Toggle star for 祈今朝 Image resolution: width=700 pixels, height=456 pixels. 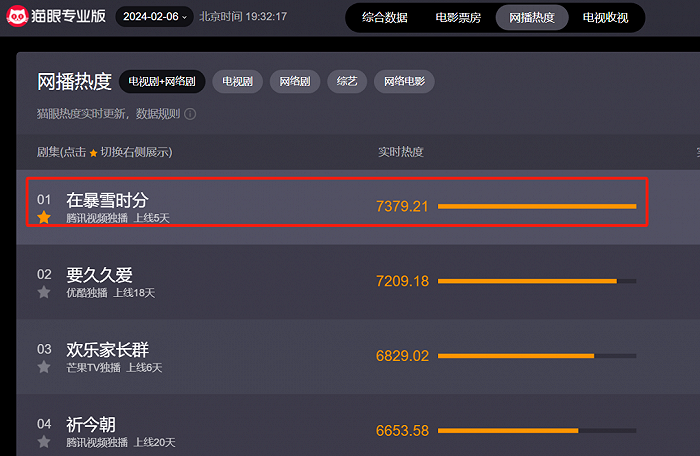click(x=44, y=442)
